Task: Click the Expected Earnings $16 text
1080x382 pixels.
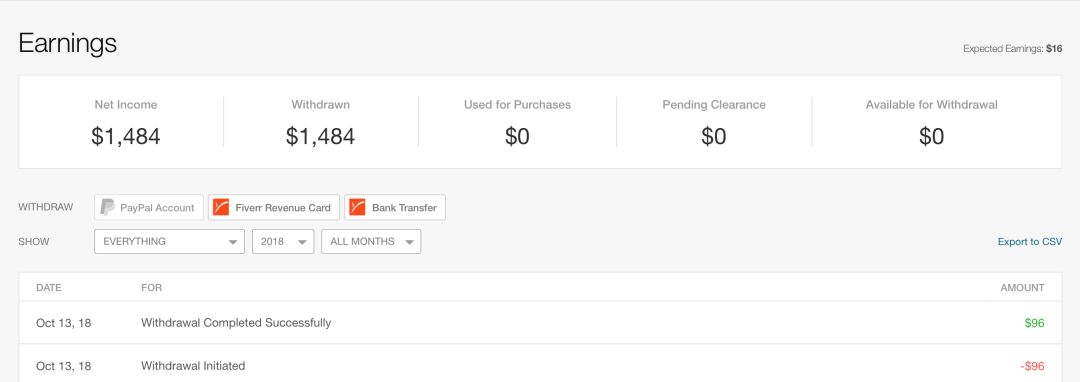Action: pos(1012,49)
